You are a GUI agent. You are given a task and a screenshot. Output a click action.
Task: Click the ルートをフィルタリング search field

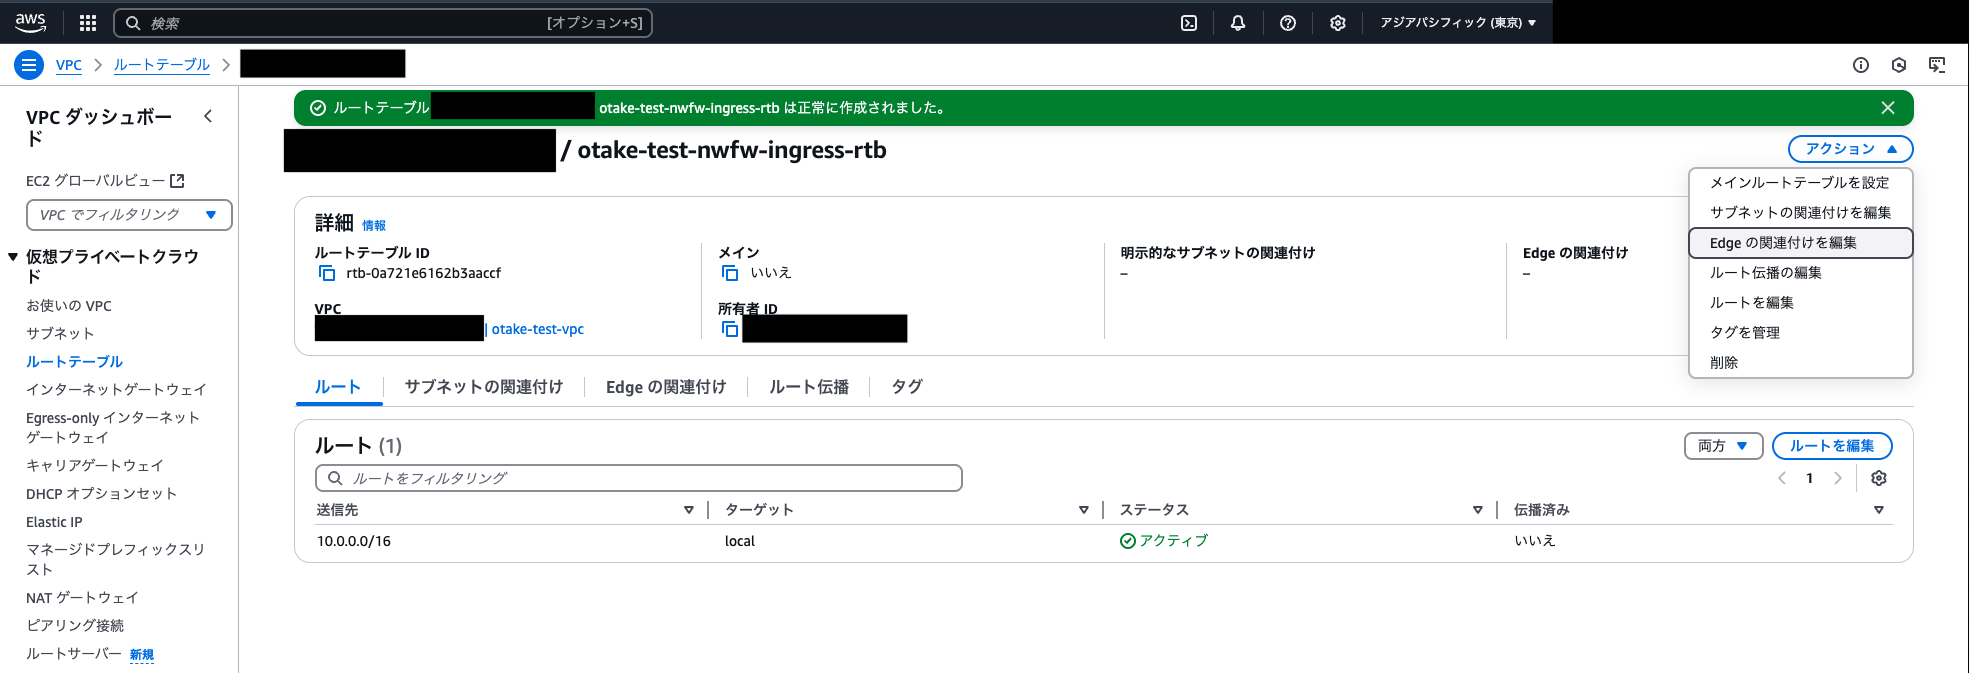(639, 478)
